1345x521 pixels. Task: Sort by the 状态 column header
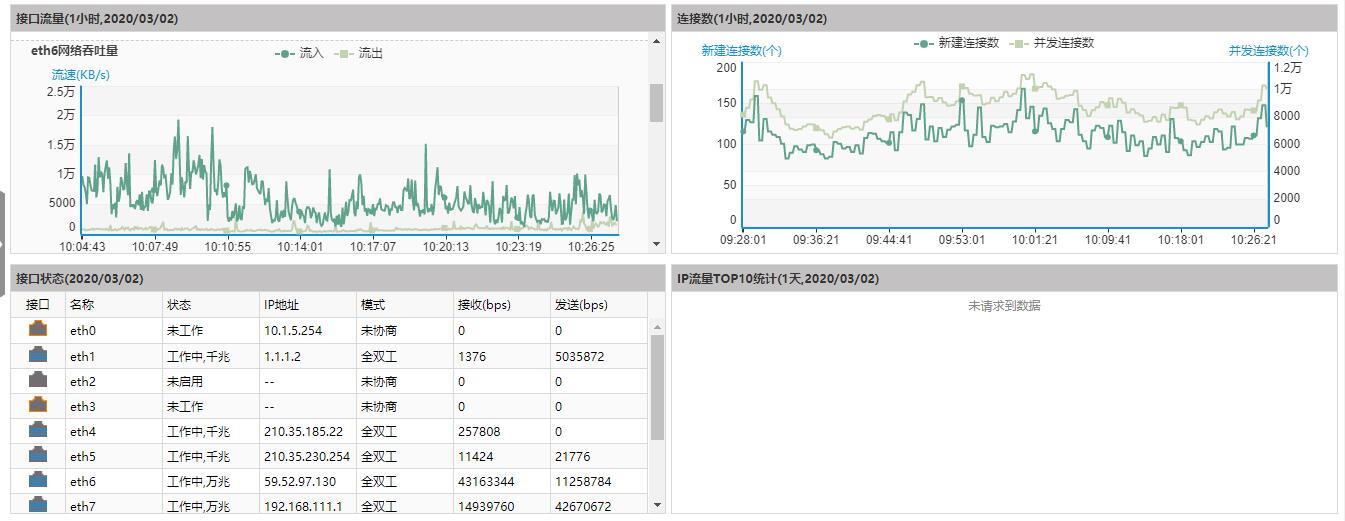pos(210,305)
